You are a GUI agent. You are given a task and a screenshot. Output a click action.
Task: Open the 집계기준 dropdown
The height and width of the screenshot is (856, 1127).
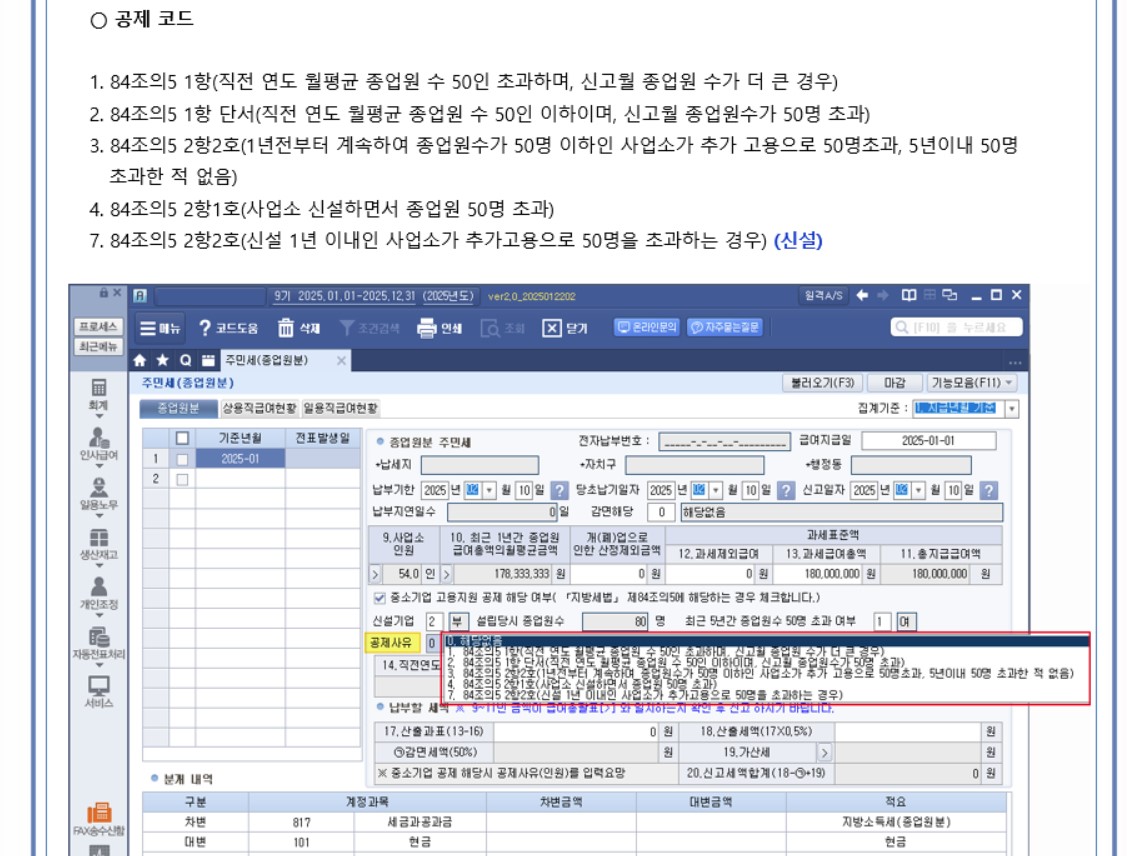(1011, 409)
